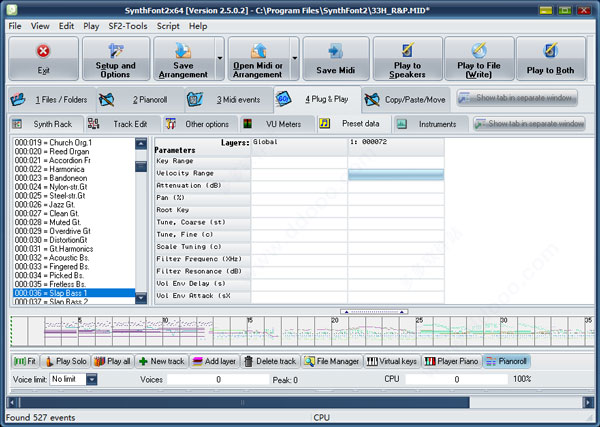Show Virtual keys
Image resolution: width=600 pixels, height=427 pixels.
click(x=391, y=361)
